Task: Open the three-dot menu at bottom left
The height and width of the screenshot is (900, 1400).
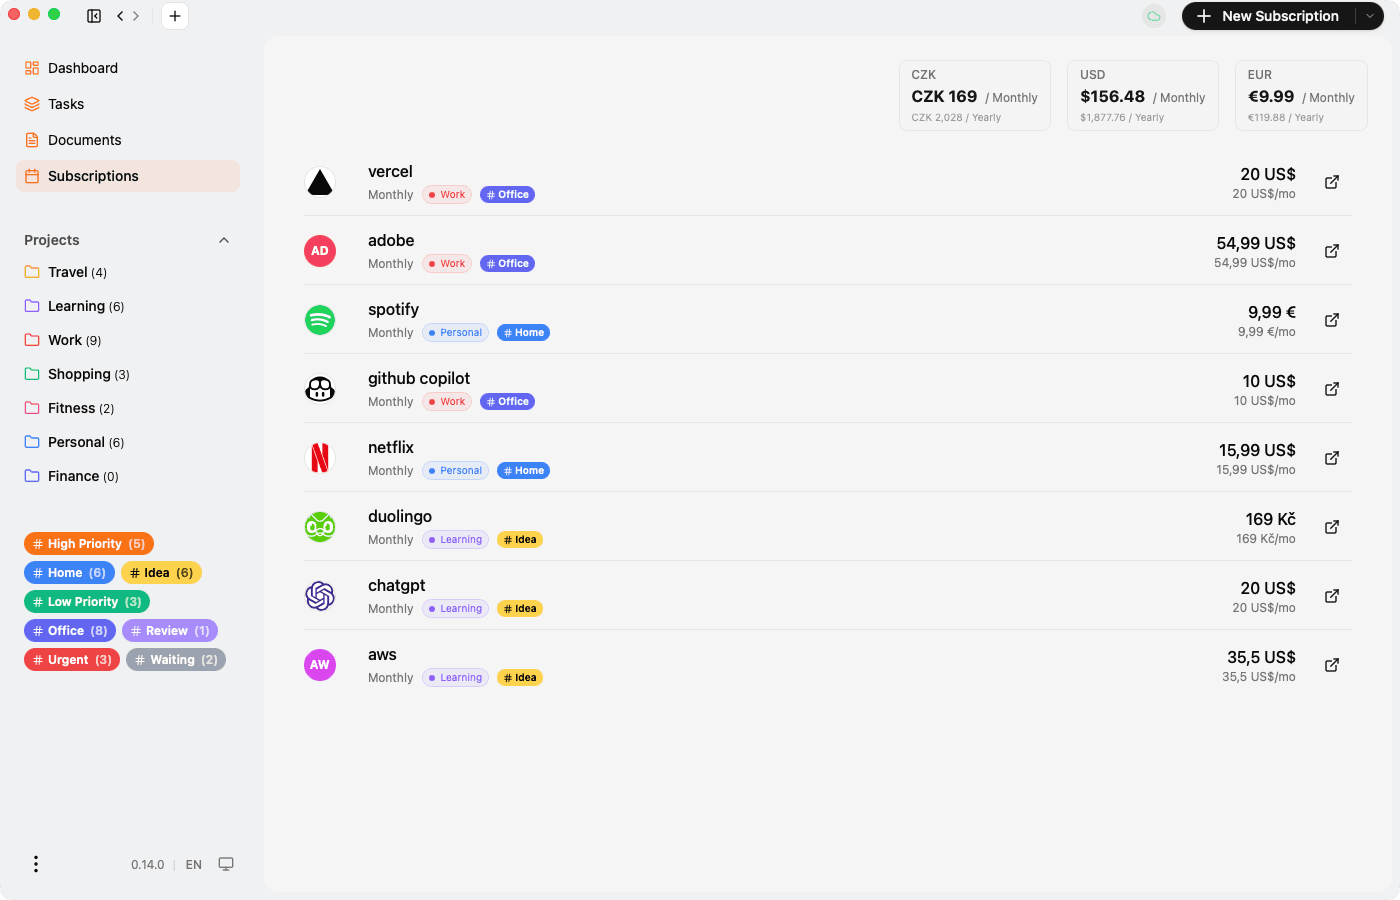Action: [x=36, y=863]
